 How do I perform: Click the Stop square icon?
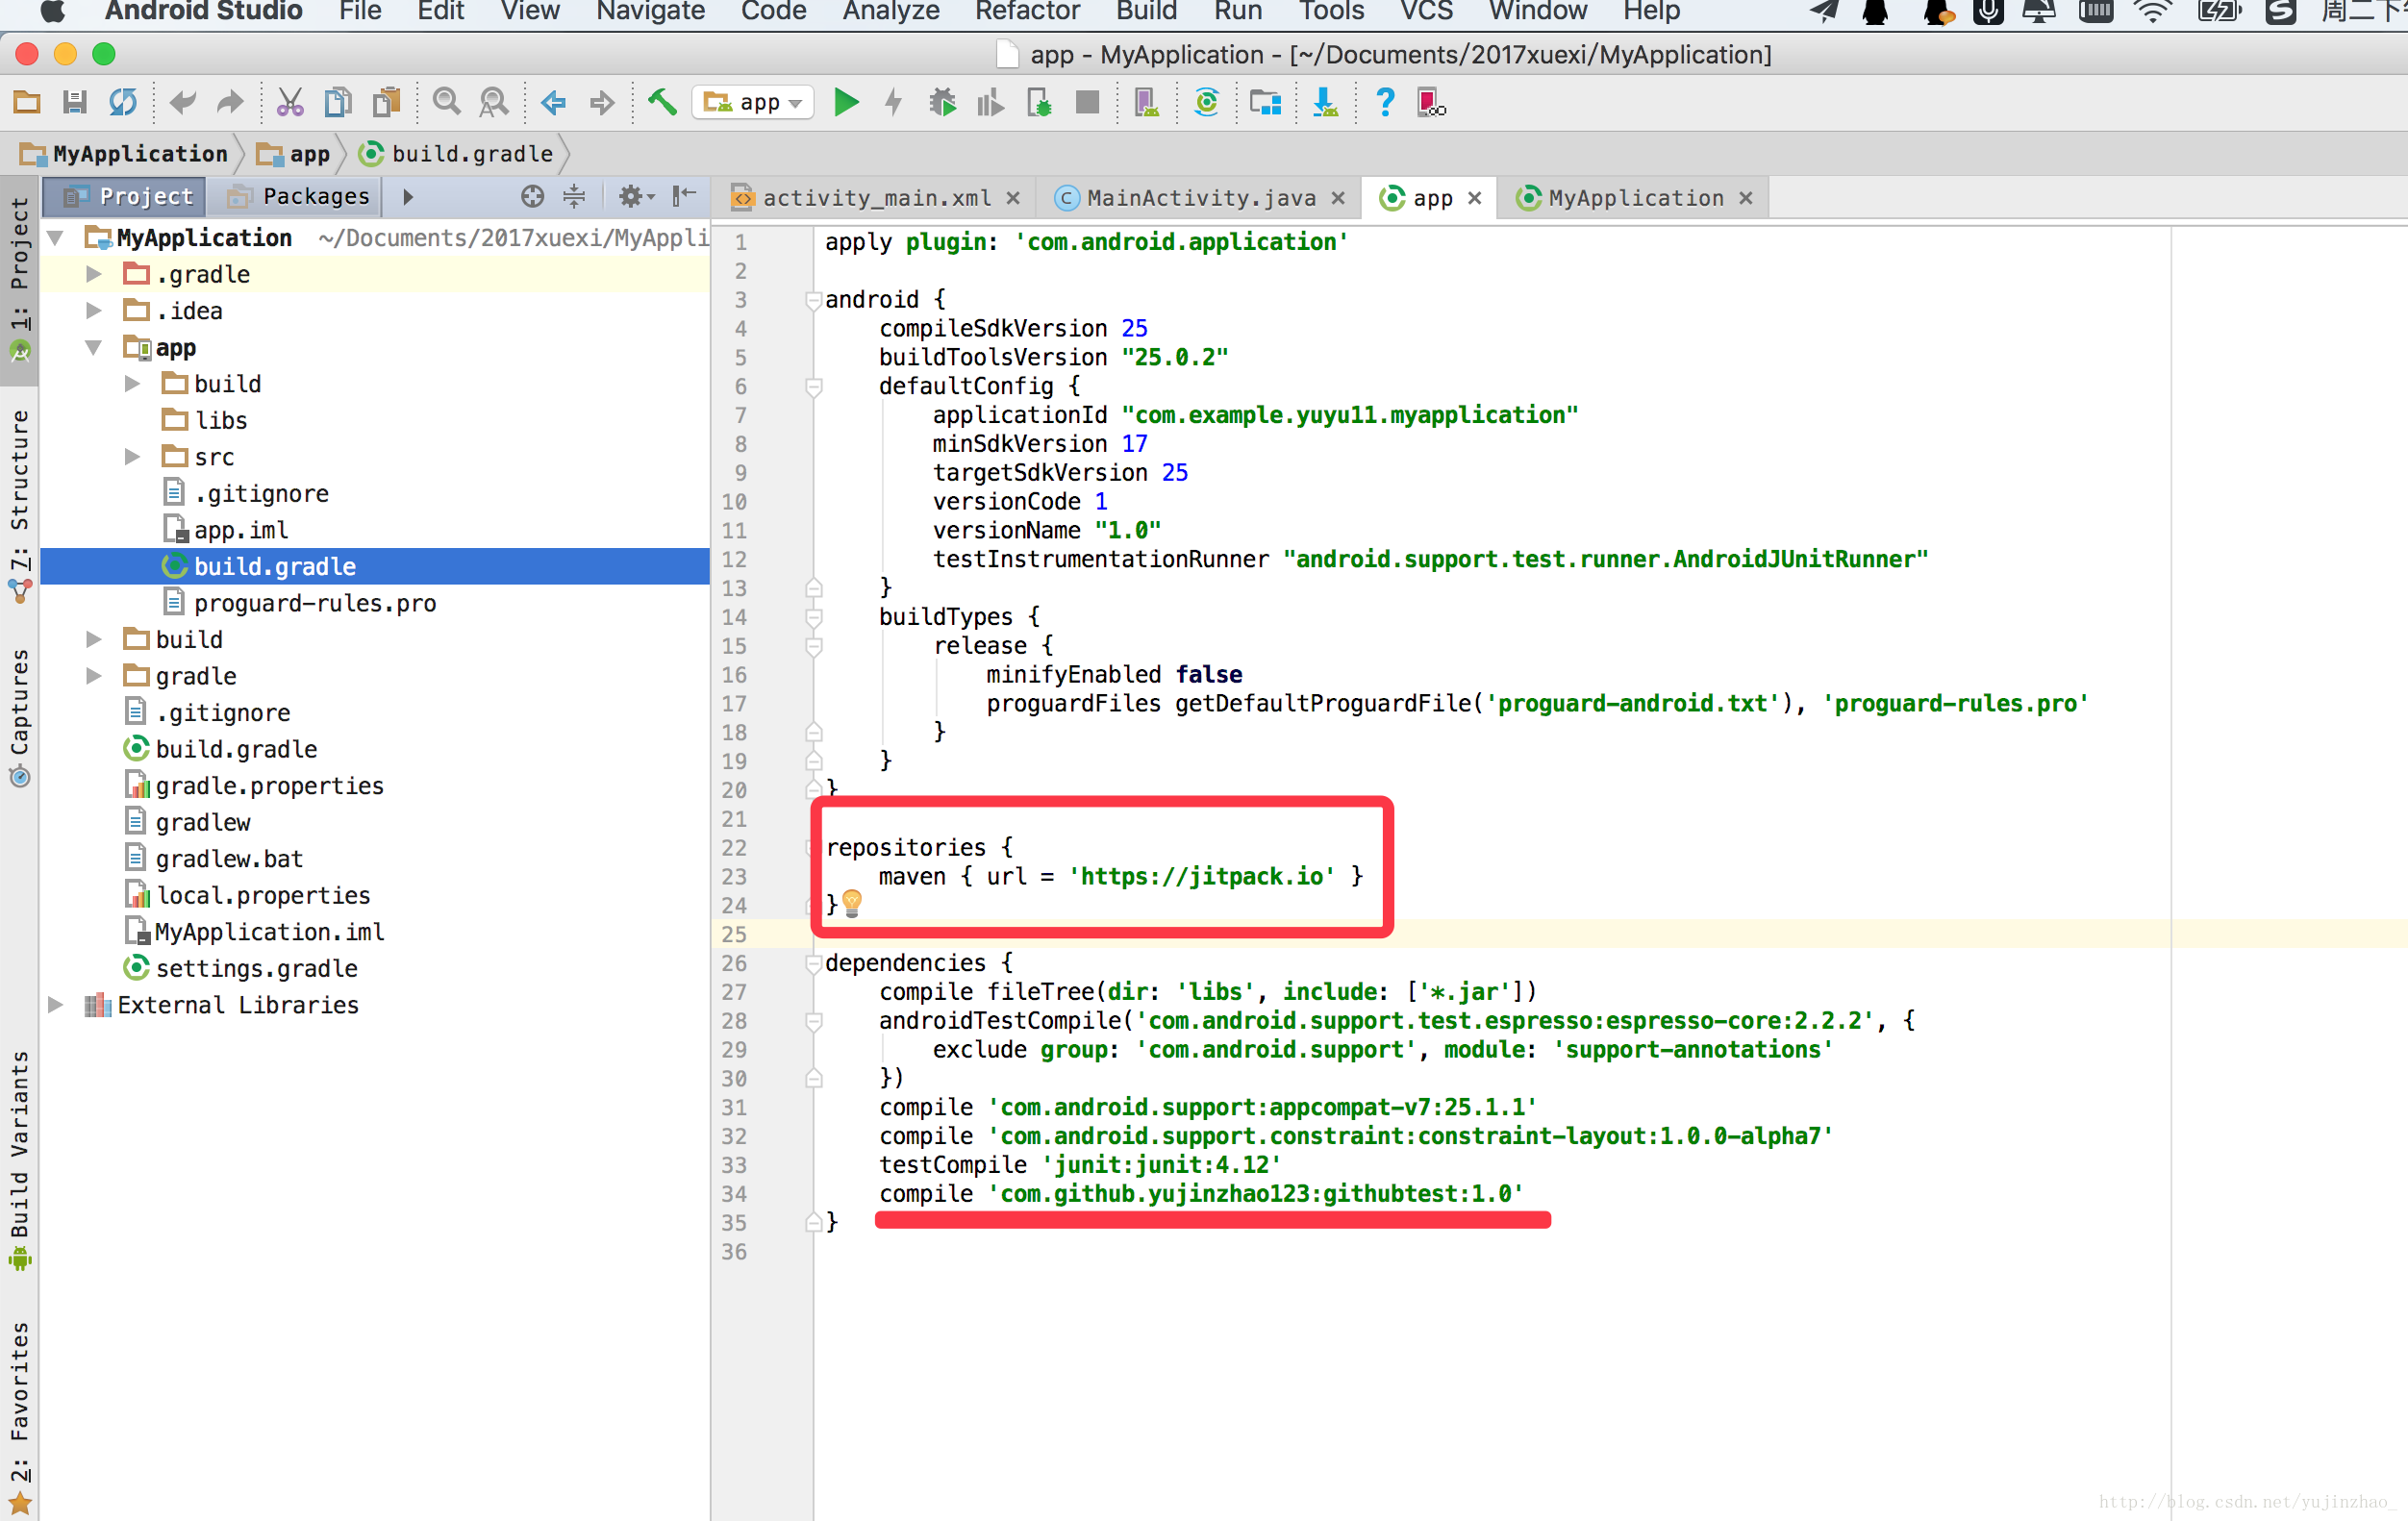tap(1087, 102)
